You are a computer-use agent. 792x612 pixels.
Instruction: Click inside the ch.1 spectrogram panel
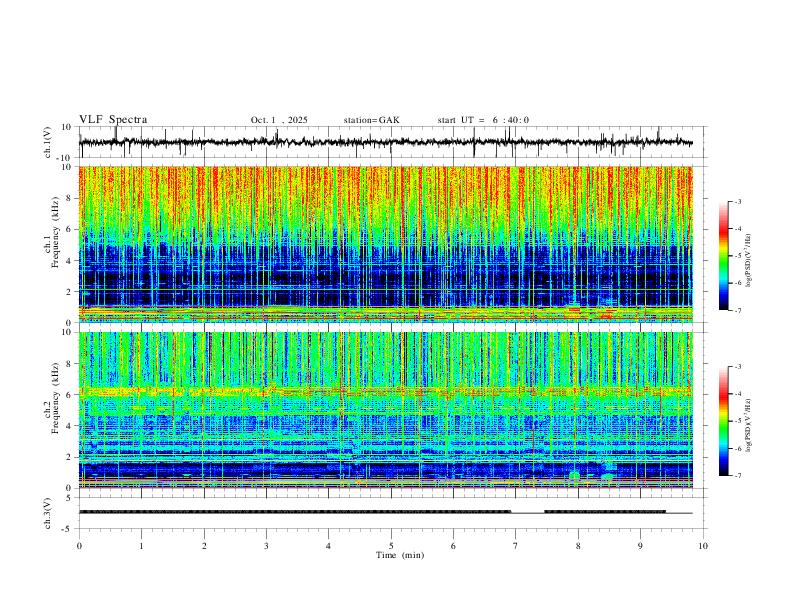(x=385, y=244)
